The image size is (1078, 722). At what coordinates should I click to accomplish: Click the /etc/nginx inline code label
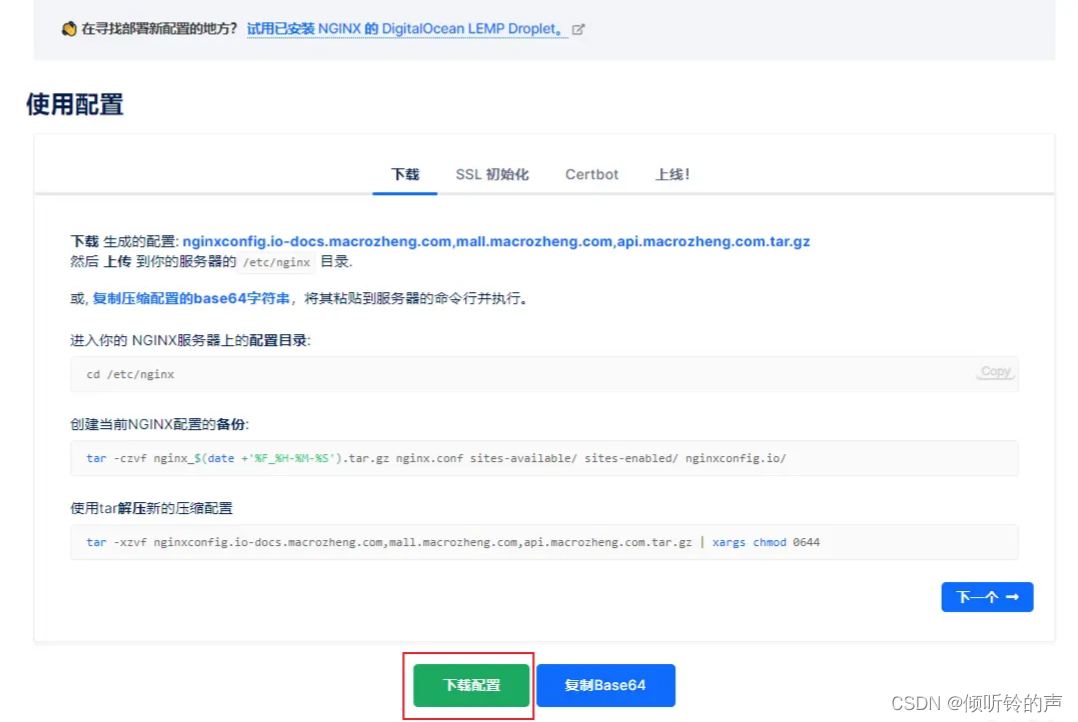[x=276, y=262]
